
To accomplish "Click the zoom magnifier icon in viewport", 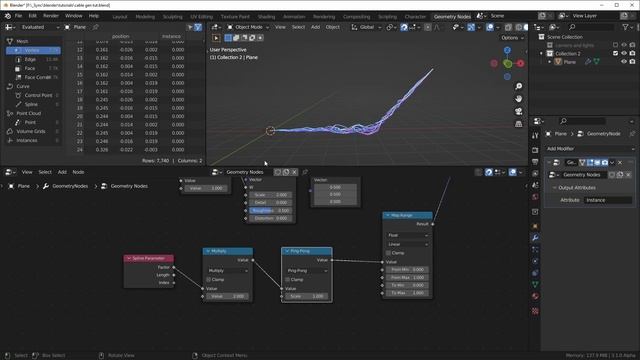I will point(518,86).
